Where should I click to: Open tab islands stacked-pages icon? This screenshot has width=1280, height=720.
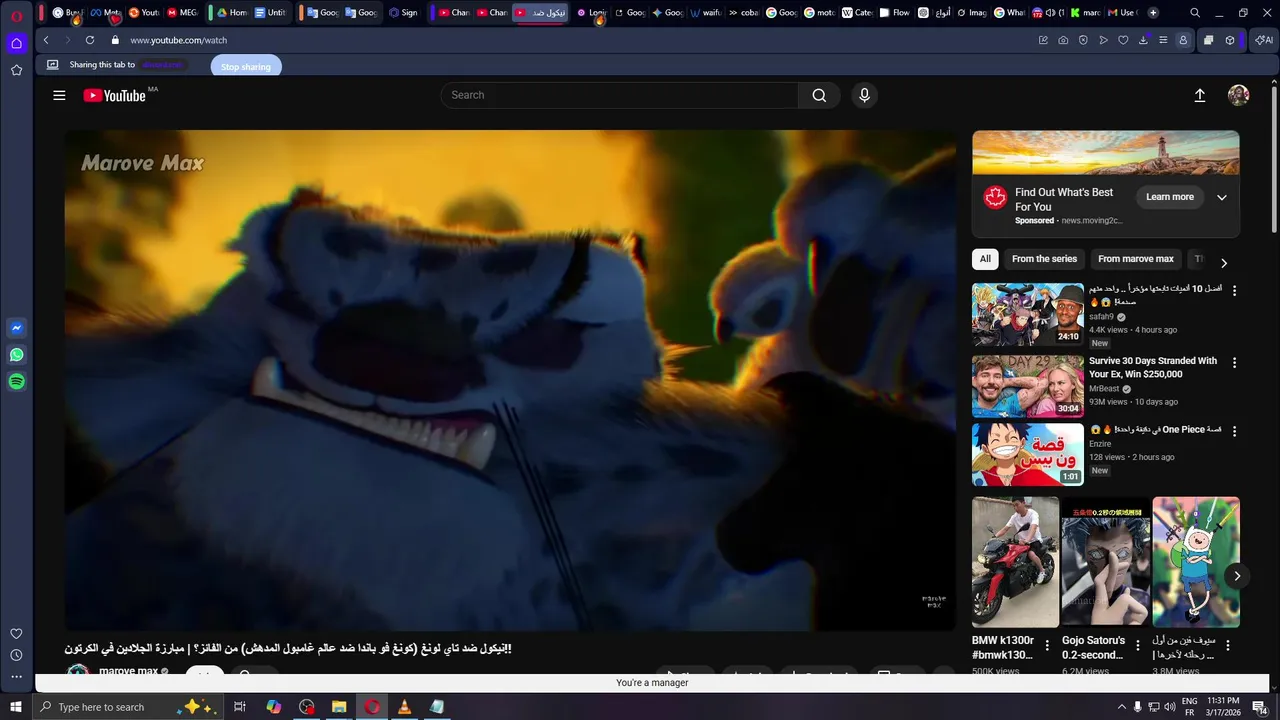click(x=1208, y=40)
